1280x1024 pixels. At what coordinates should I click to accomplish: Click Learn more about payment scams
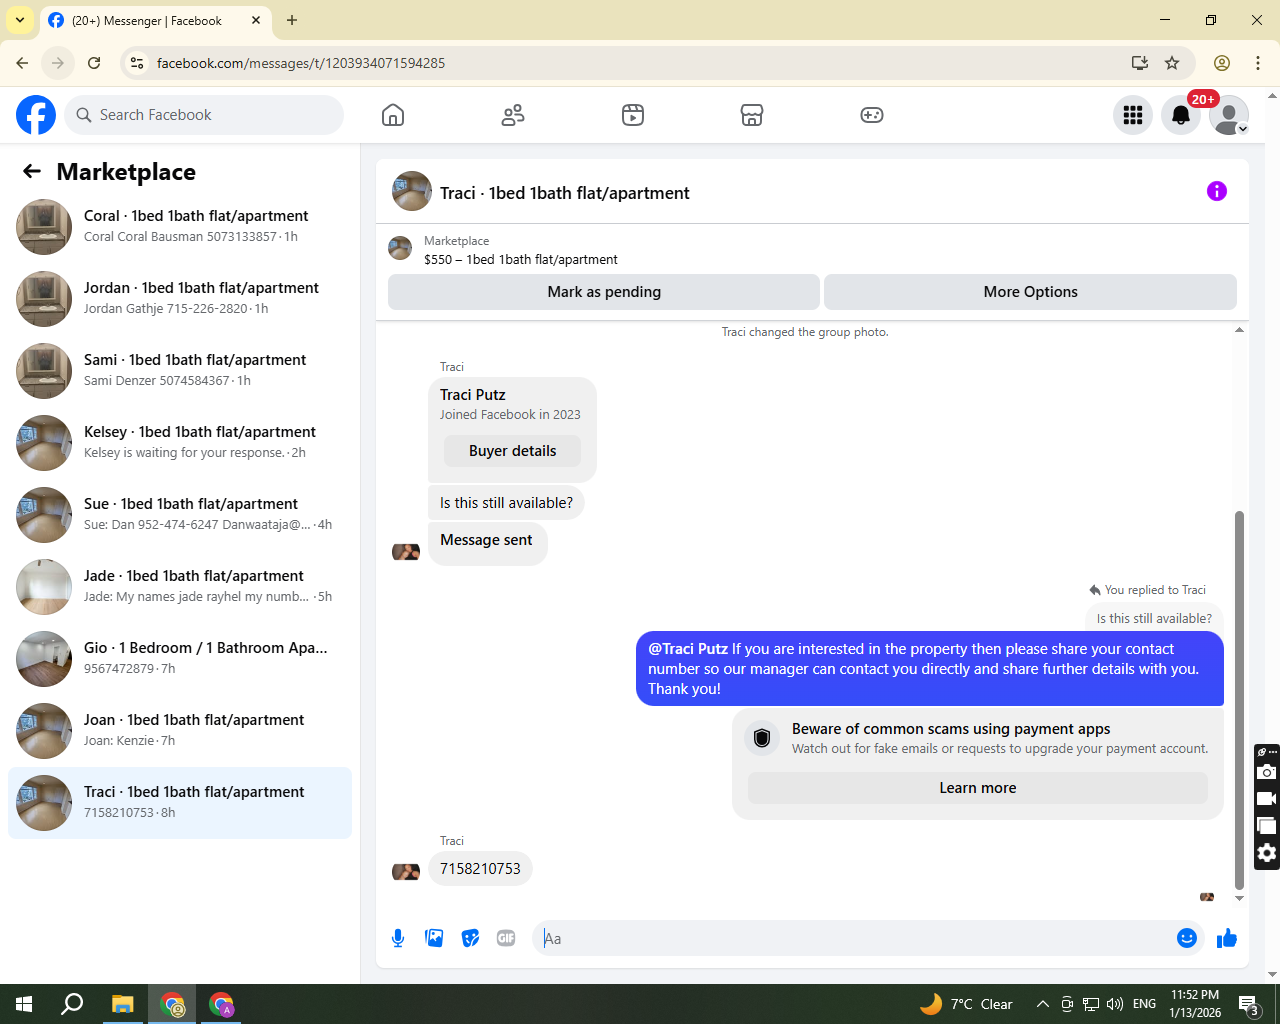tap(978, 788)
